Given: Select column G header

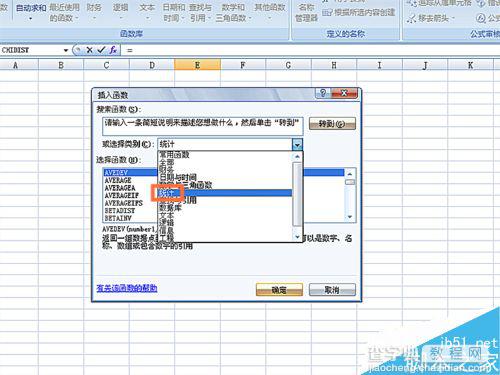Looking at the screenshot, I should pyautogui.click(x=288, y=65).
